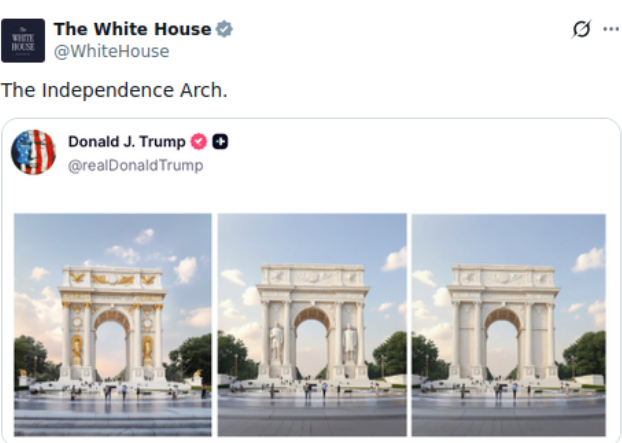Click the left white statue in the middle image
622x443 pixels.
[277, 342]
